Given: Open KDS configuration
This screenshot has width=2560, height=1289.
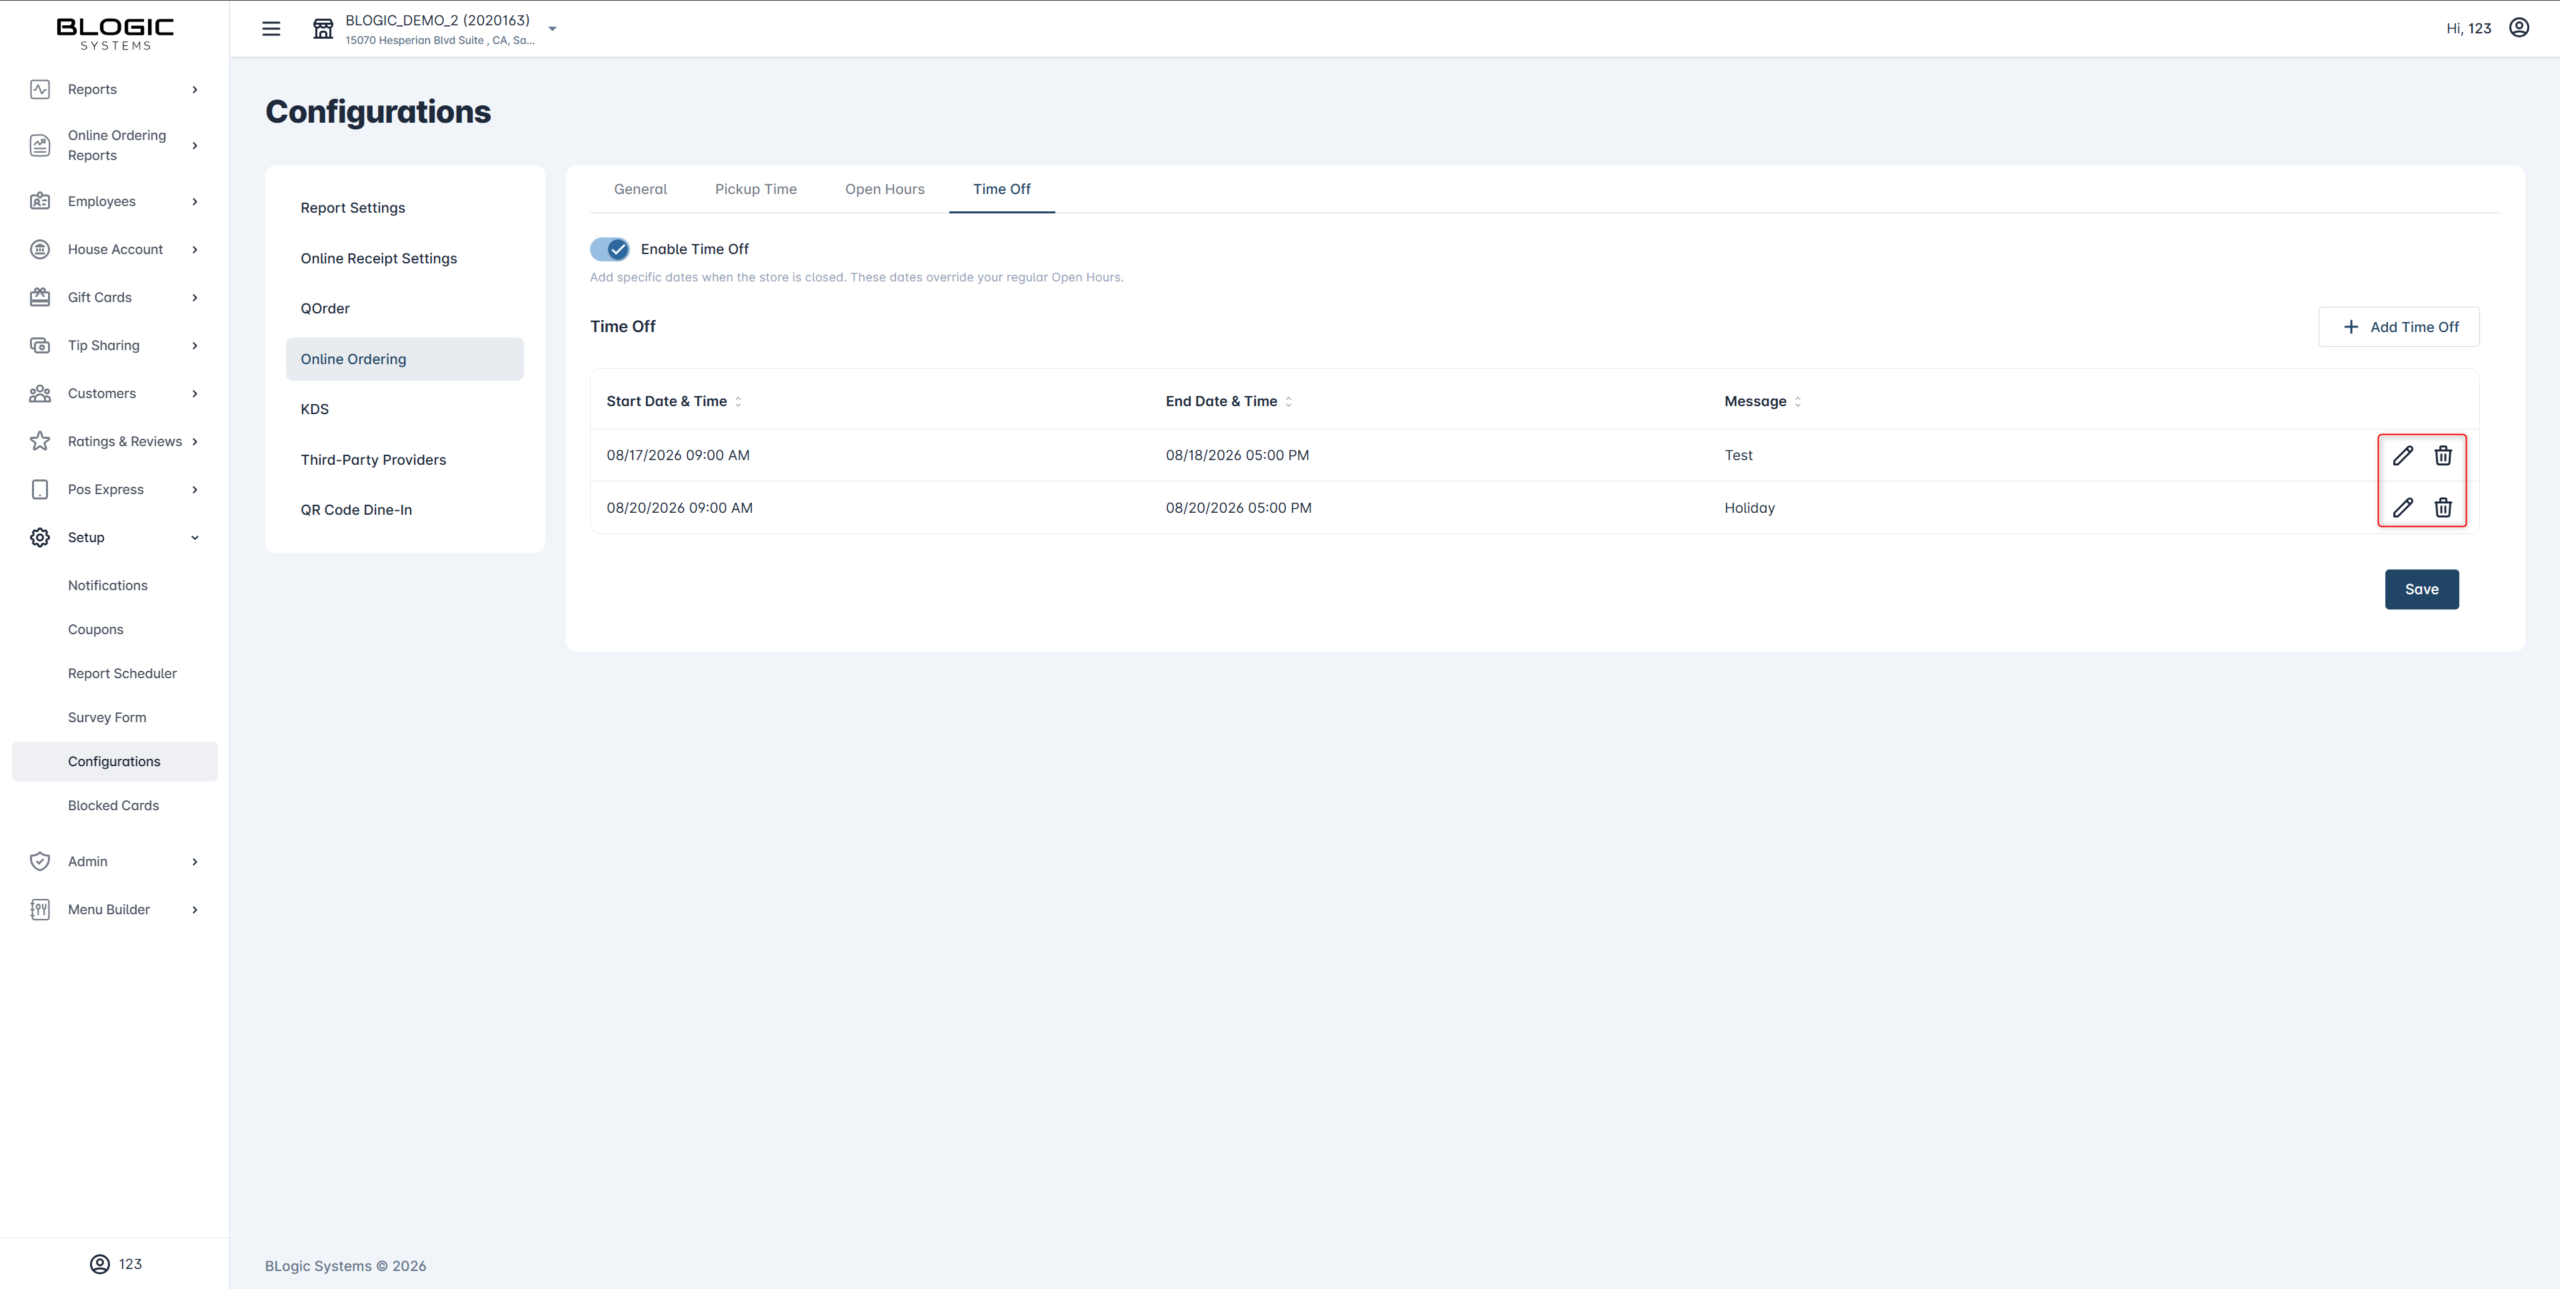Looking at the screenshot, I should click(404, 409).
